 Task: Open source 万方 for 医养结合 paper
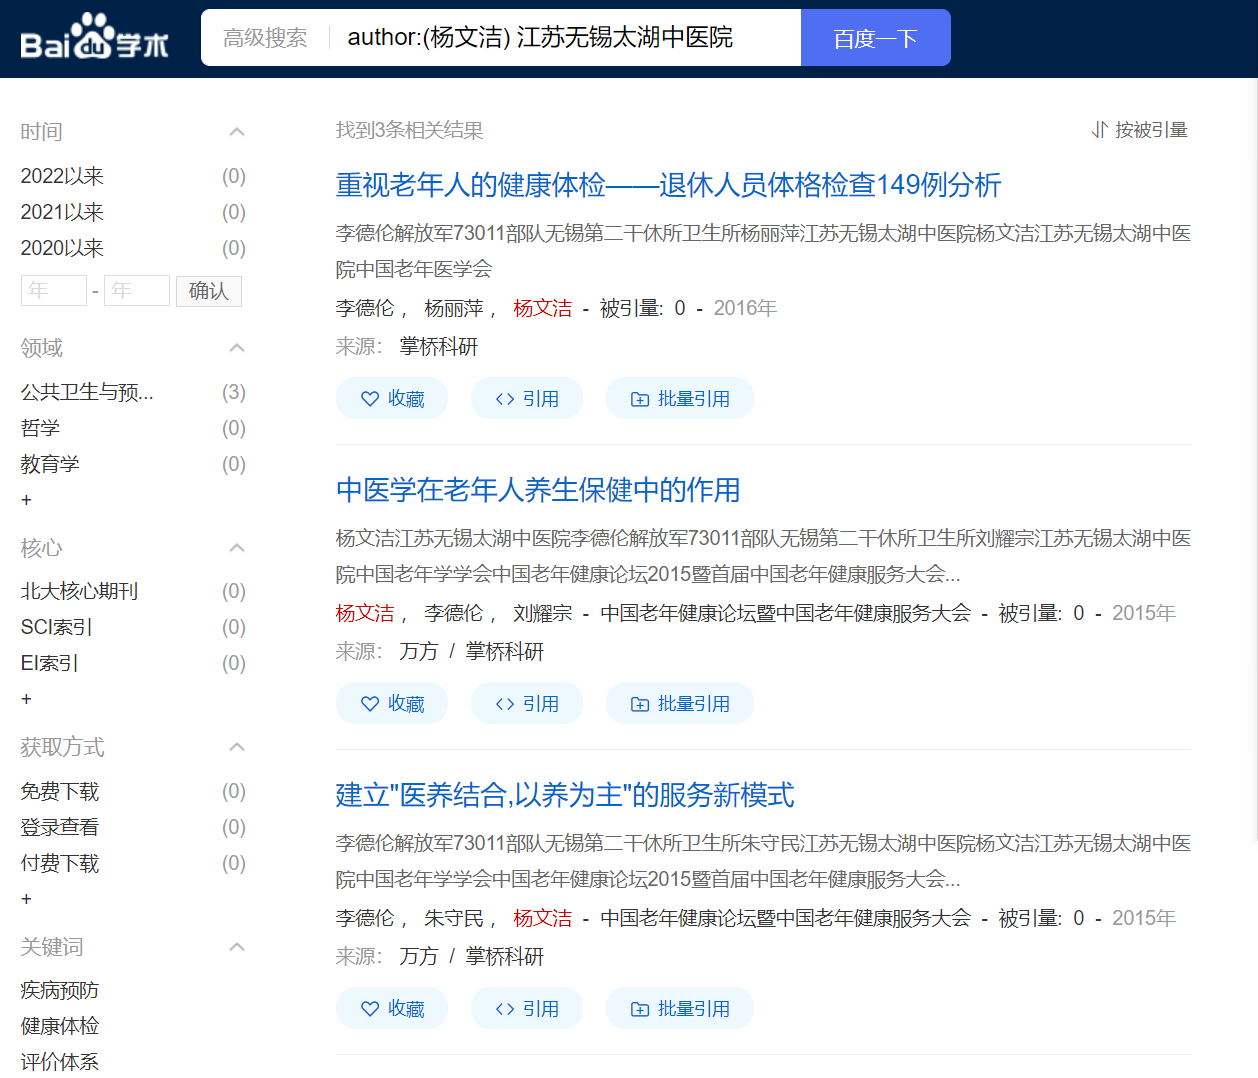click(419, 956)
